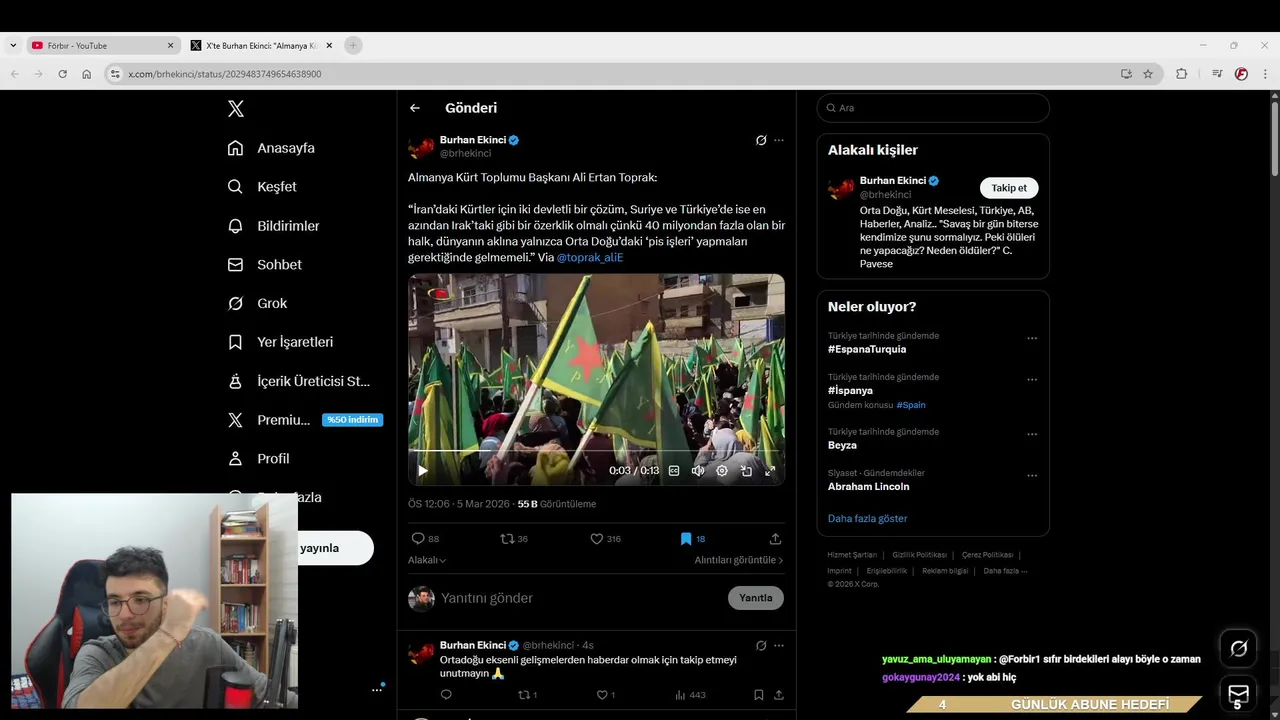The image size is (1280, 720).
Task: Open video settings gear
Action: 722,470
